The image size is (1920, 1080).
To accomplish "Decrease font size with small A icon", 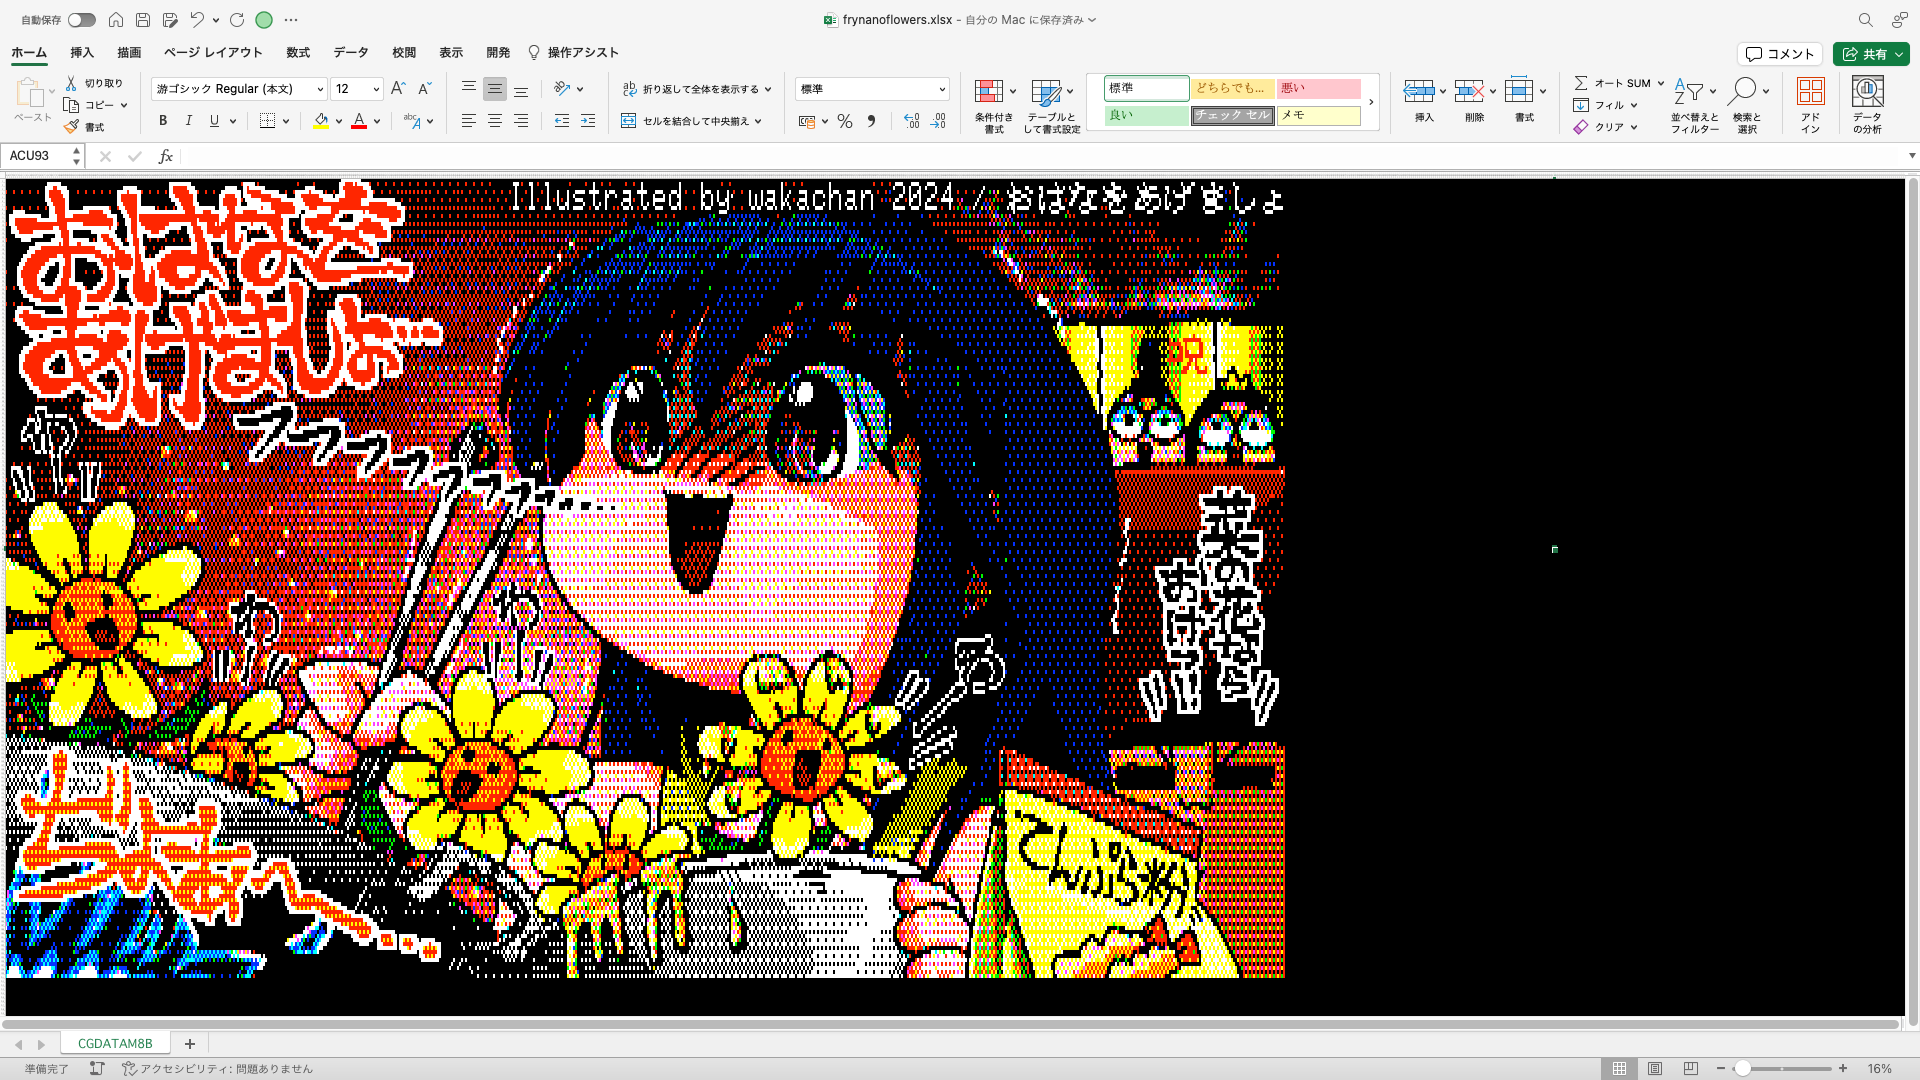I will point(424,89).
